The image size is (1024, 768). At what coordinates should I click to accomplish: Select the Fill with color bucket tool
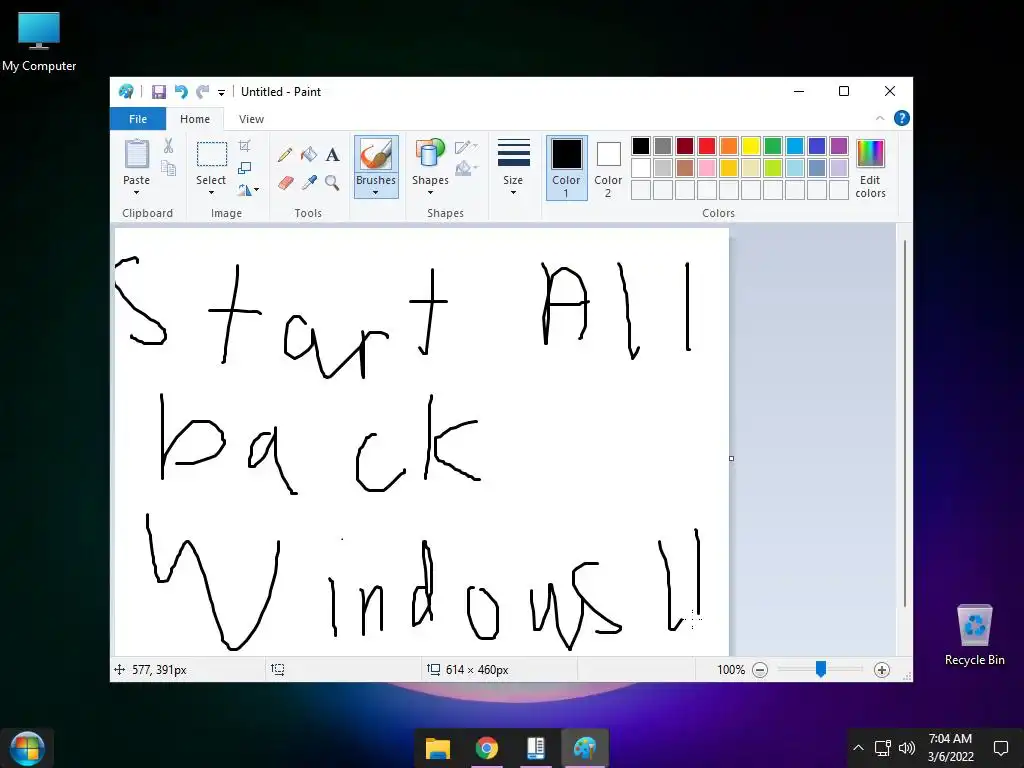point(309,154)
